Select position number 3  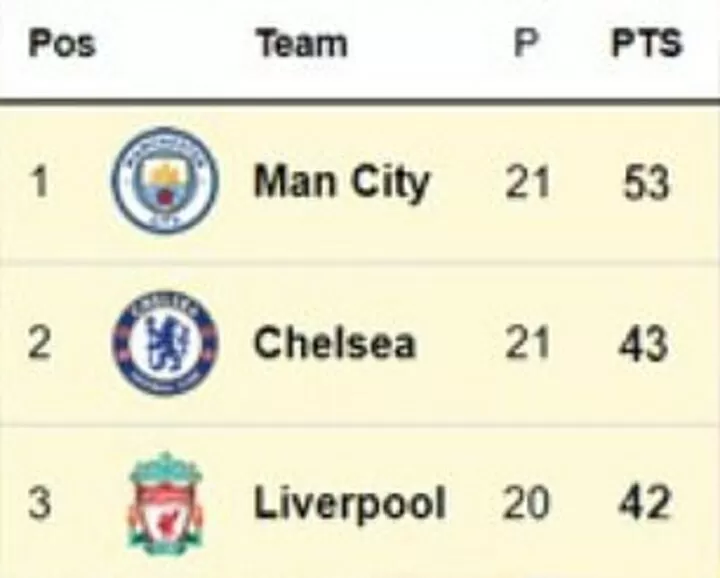click(39, 503)
